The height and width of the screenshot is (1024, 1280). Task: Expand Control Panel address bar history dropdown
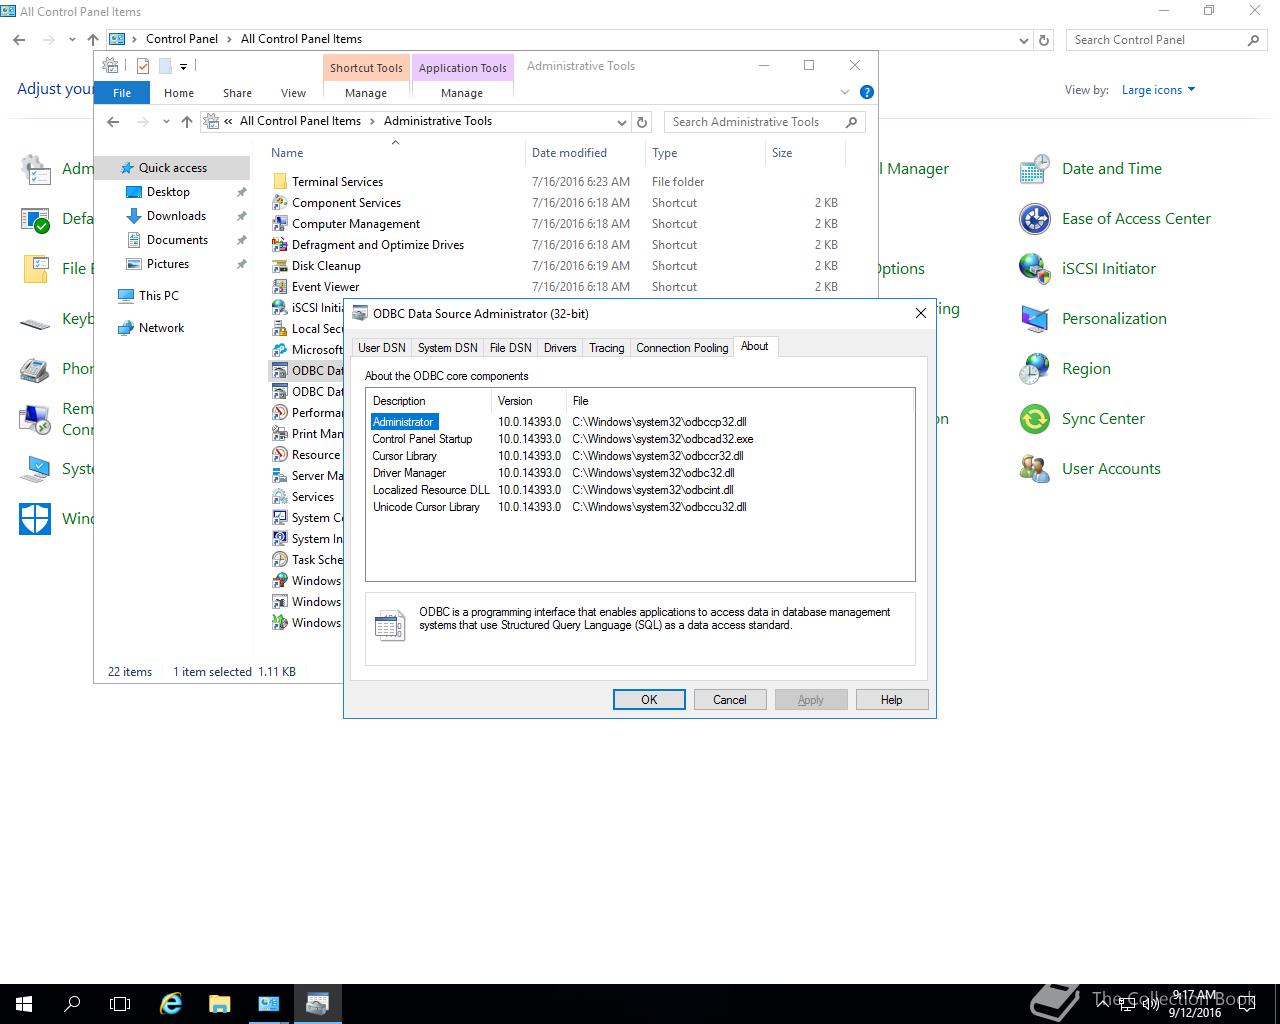pos(1023,40)
